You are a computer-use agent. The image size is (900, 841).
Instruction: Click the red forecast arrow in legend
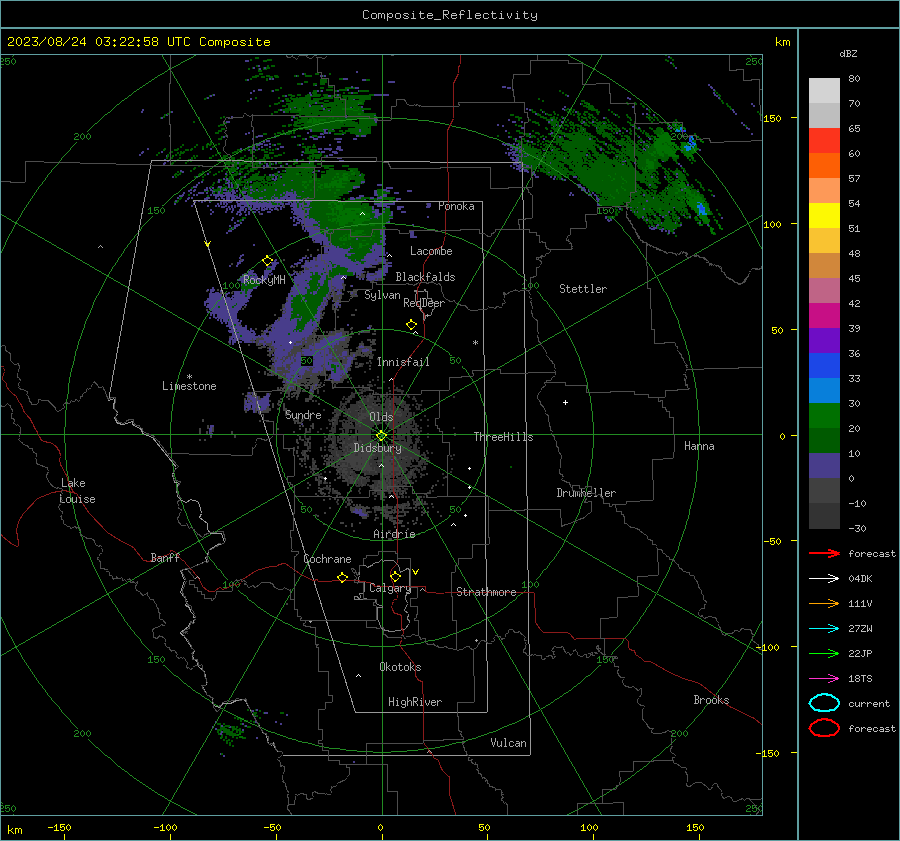[824, 553]
